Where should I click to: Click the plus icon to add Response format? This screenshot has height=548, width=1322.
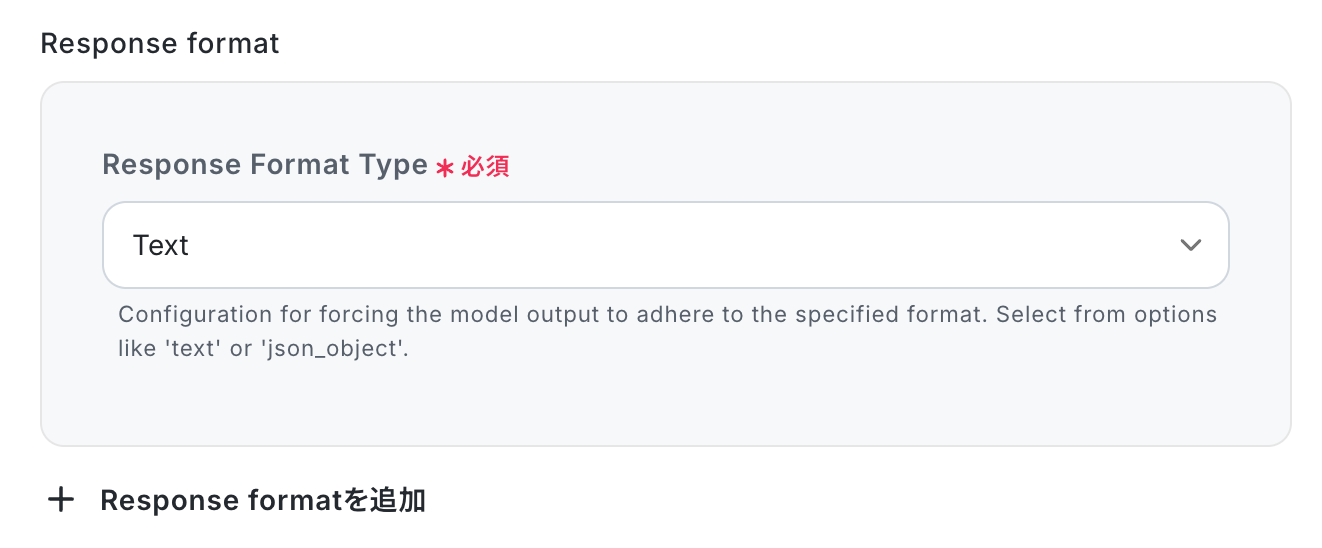62,500
